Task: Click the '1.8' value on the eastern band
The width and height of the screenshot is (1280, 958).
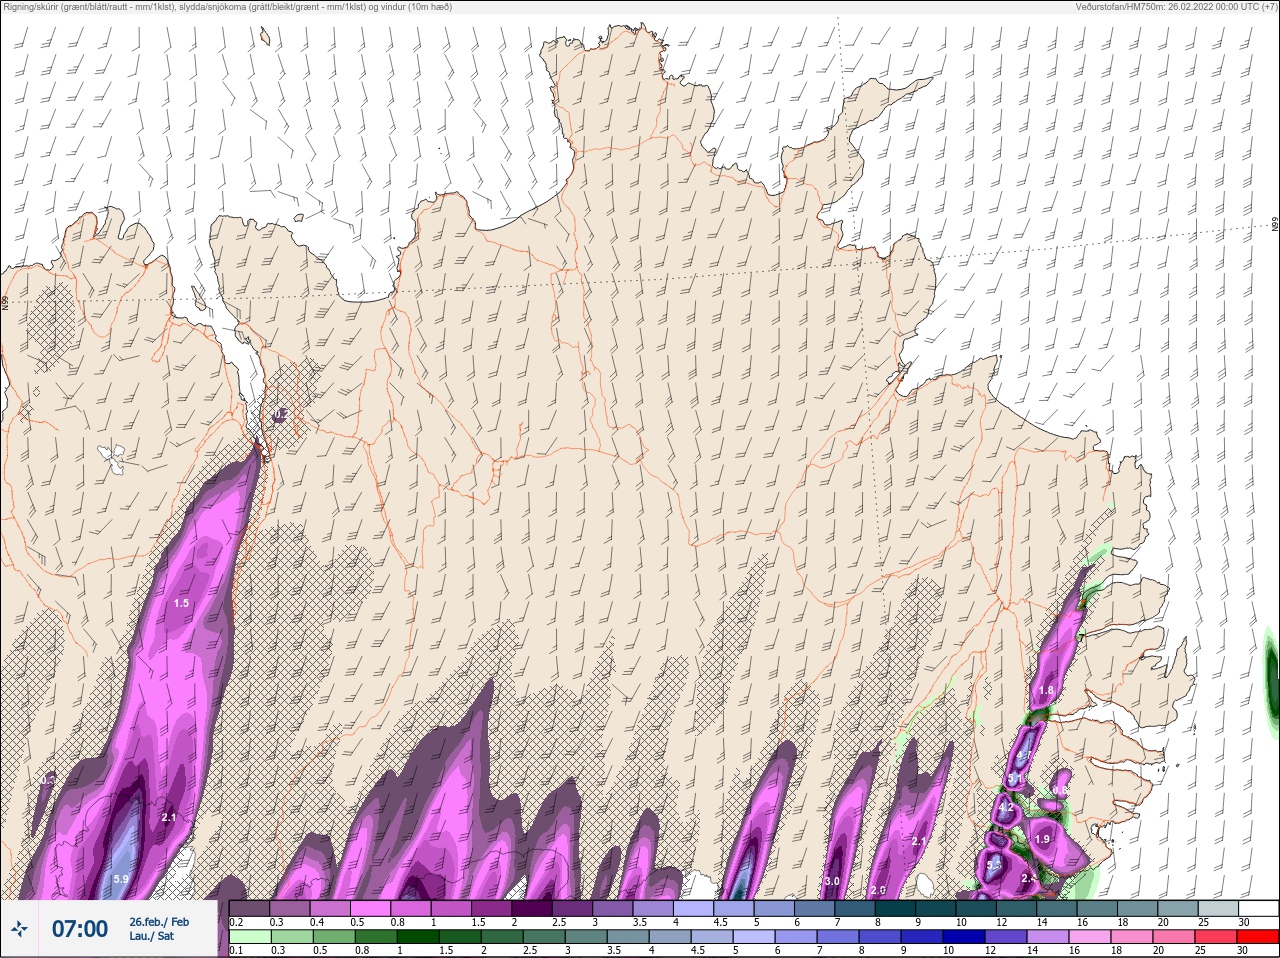Action: coord(1046,691)
